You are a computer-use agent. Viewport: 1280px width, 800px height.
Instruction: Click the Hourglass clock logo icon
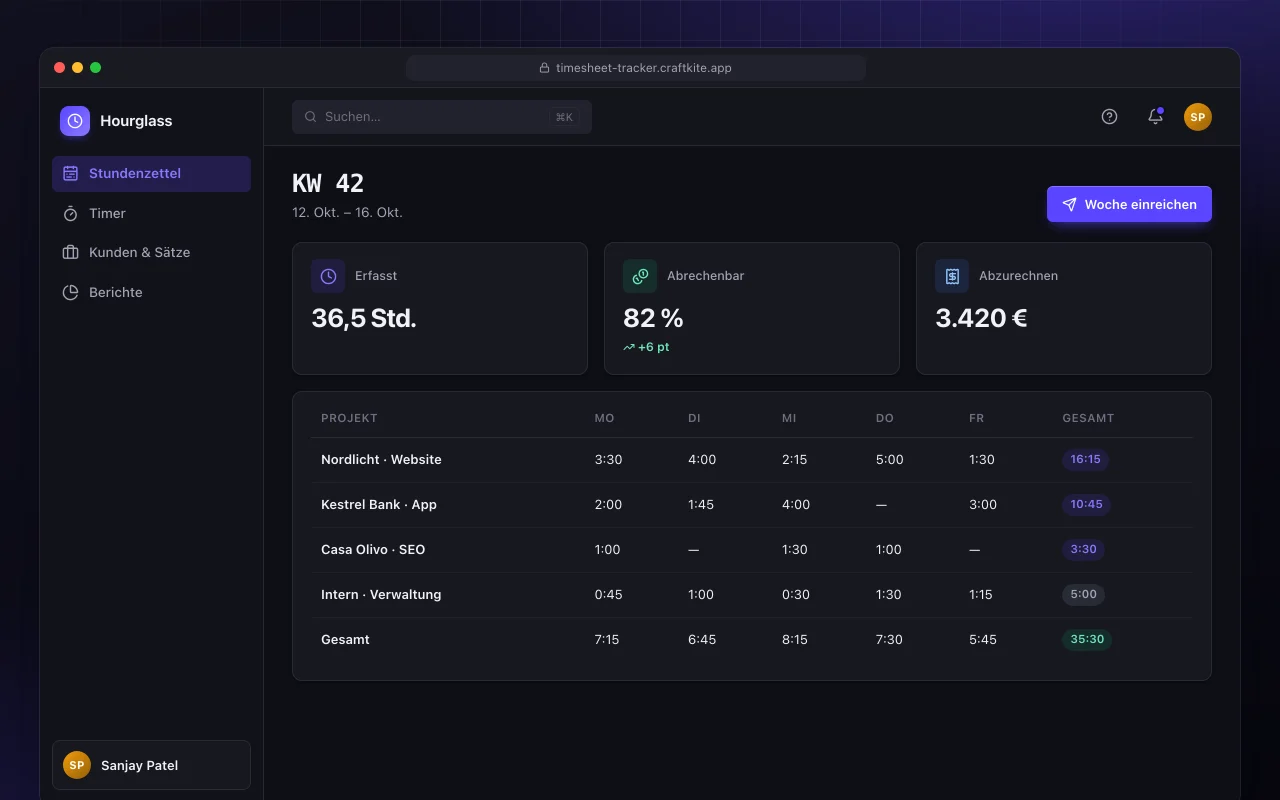pyautogui.click(x=75, y=121)
